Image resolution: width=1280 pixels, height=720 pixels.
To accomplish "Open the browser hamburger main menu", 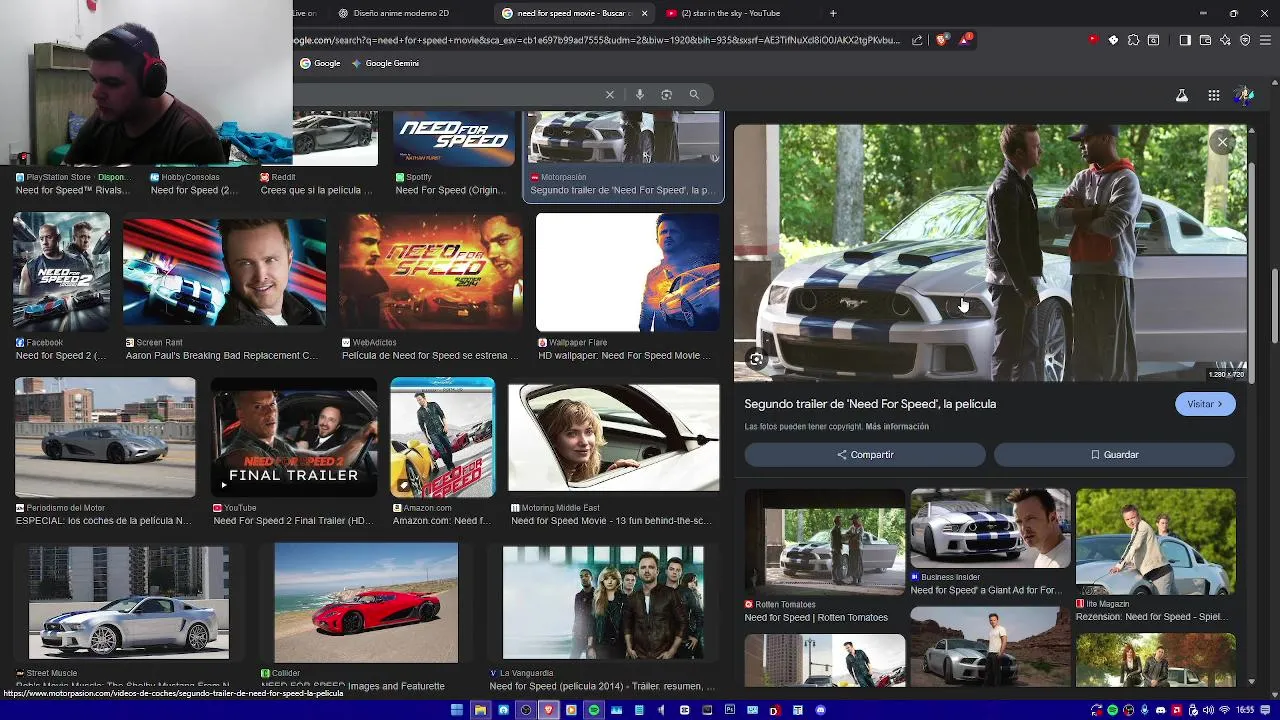I will tap(1265, 40).
